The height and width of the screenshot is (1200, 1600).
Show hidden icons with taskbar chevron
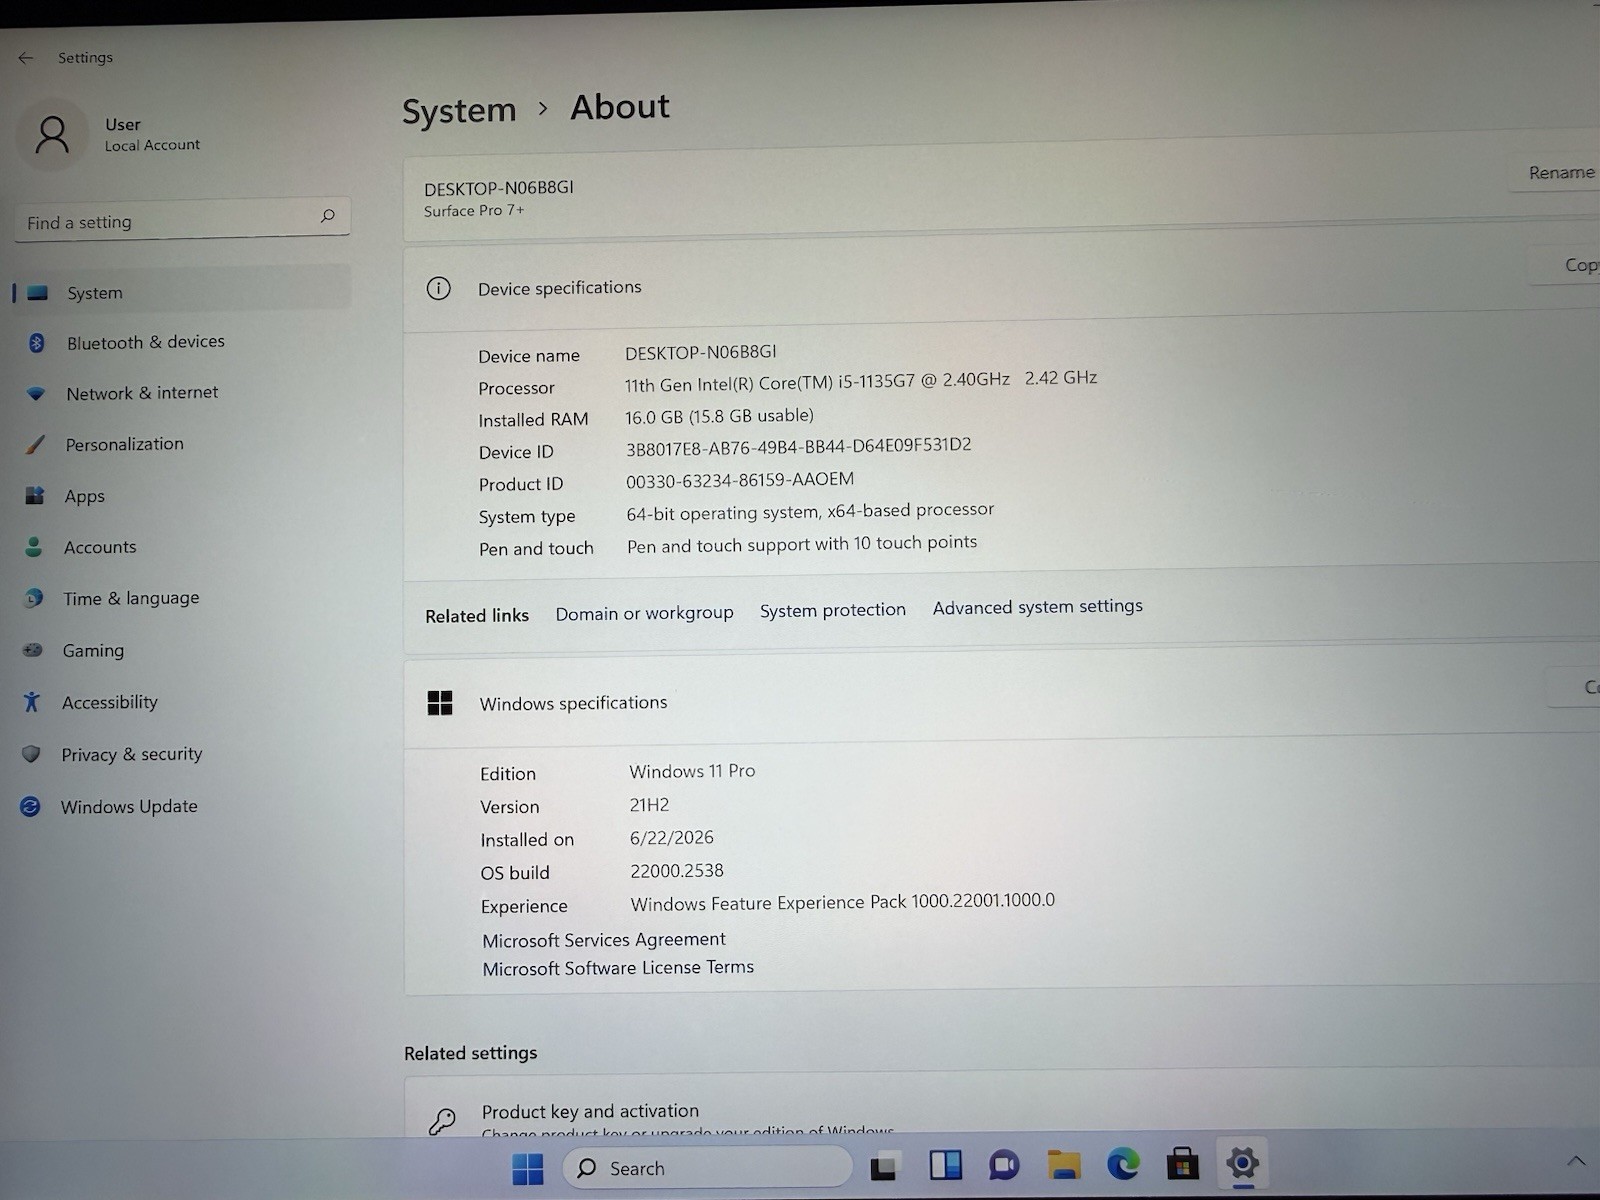(x=1576, y=1161)
